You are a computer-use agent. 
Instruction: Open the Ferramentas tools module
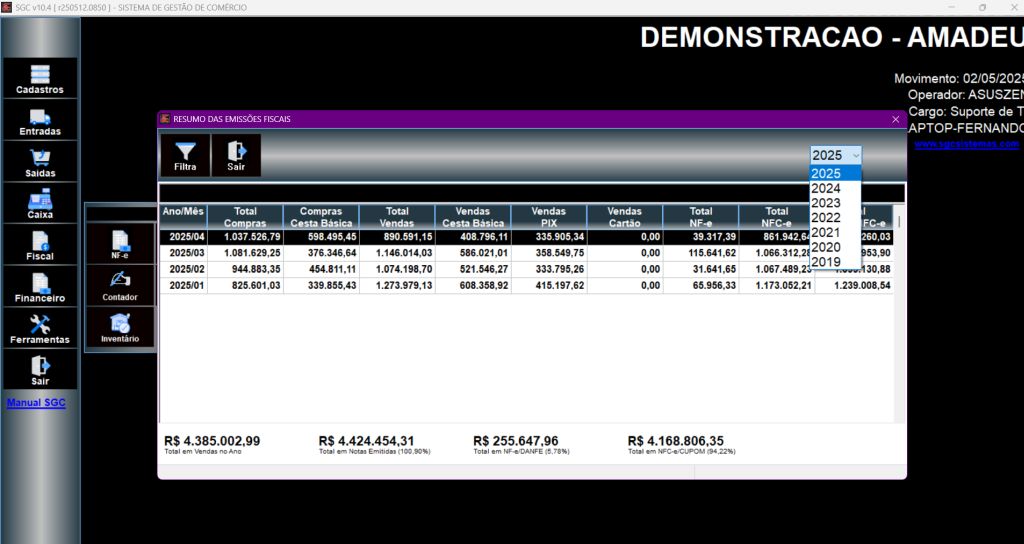(40, 328)
